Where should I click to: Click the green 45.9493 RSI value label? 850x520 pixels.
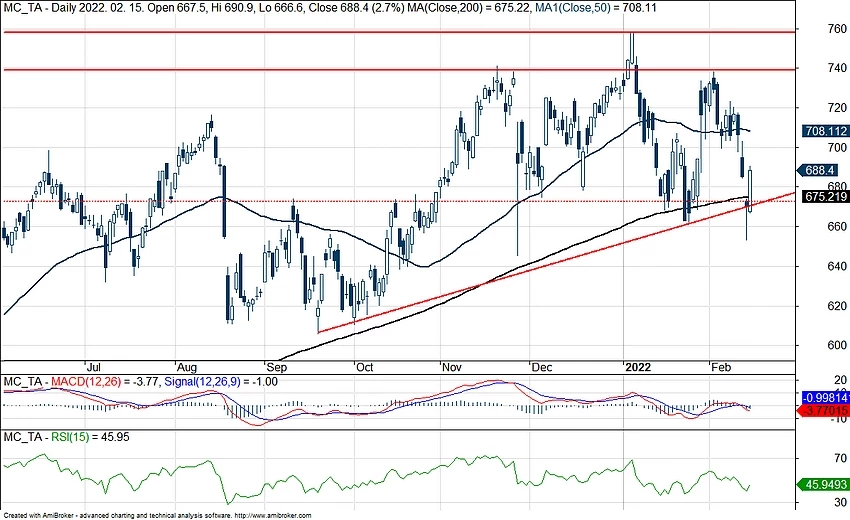pos(825,485)
